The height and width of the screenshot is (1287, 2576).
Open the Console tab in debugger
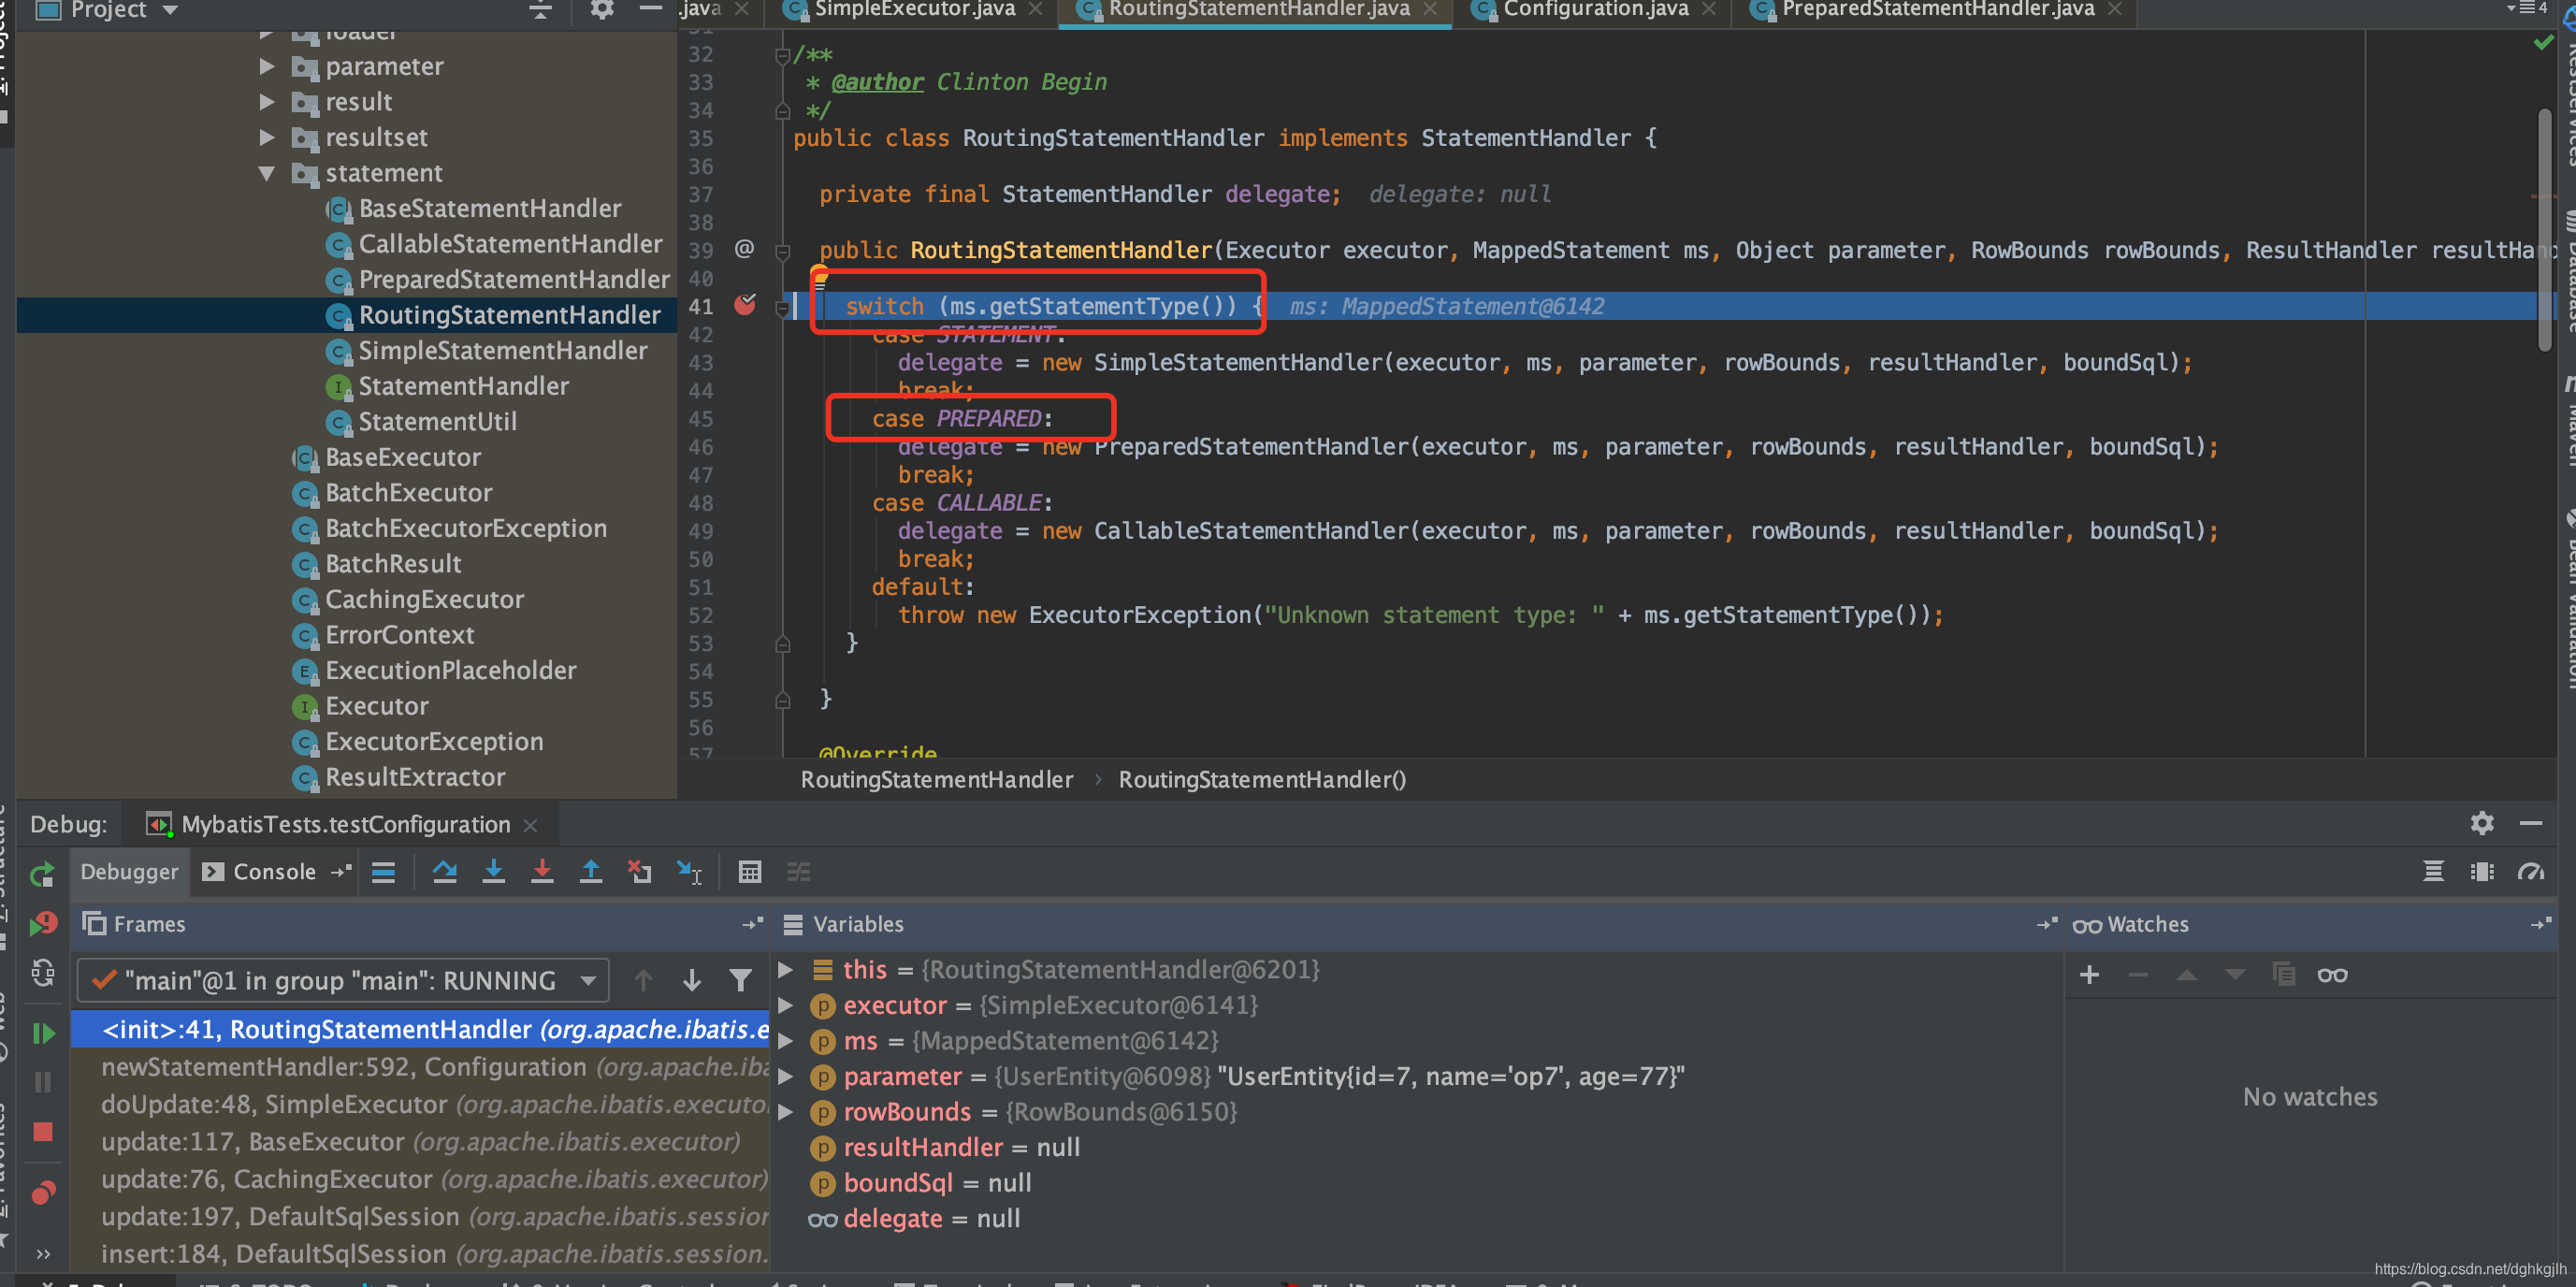260,872
